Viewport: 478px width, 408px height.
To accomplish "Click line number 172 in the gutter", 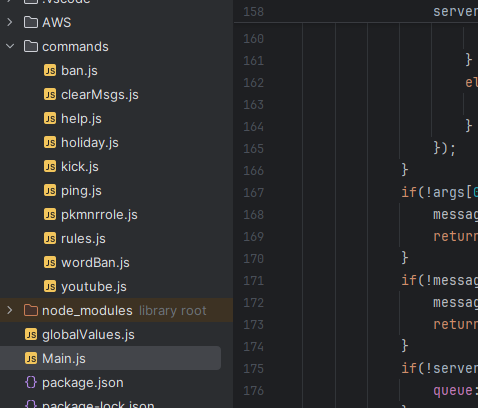I will tap(254, 303).
